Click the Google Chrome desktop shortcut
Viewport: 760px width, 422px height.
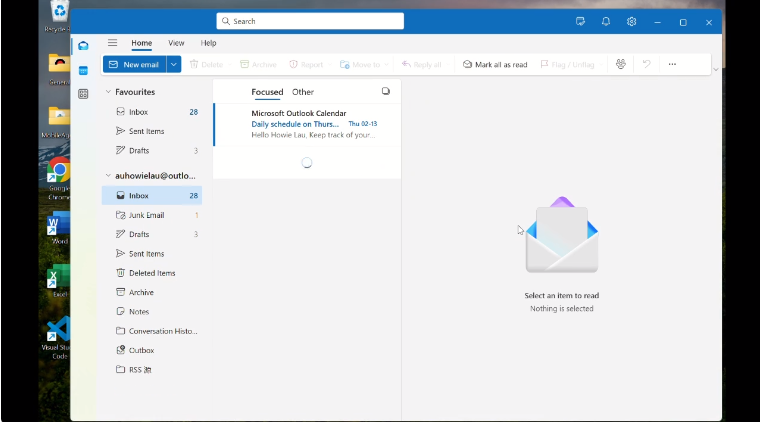[59, 178]
